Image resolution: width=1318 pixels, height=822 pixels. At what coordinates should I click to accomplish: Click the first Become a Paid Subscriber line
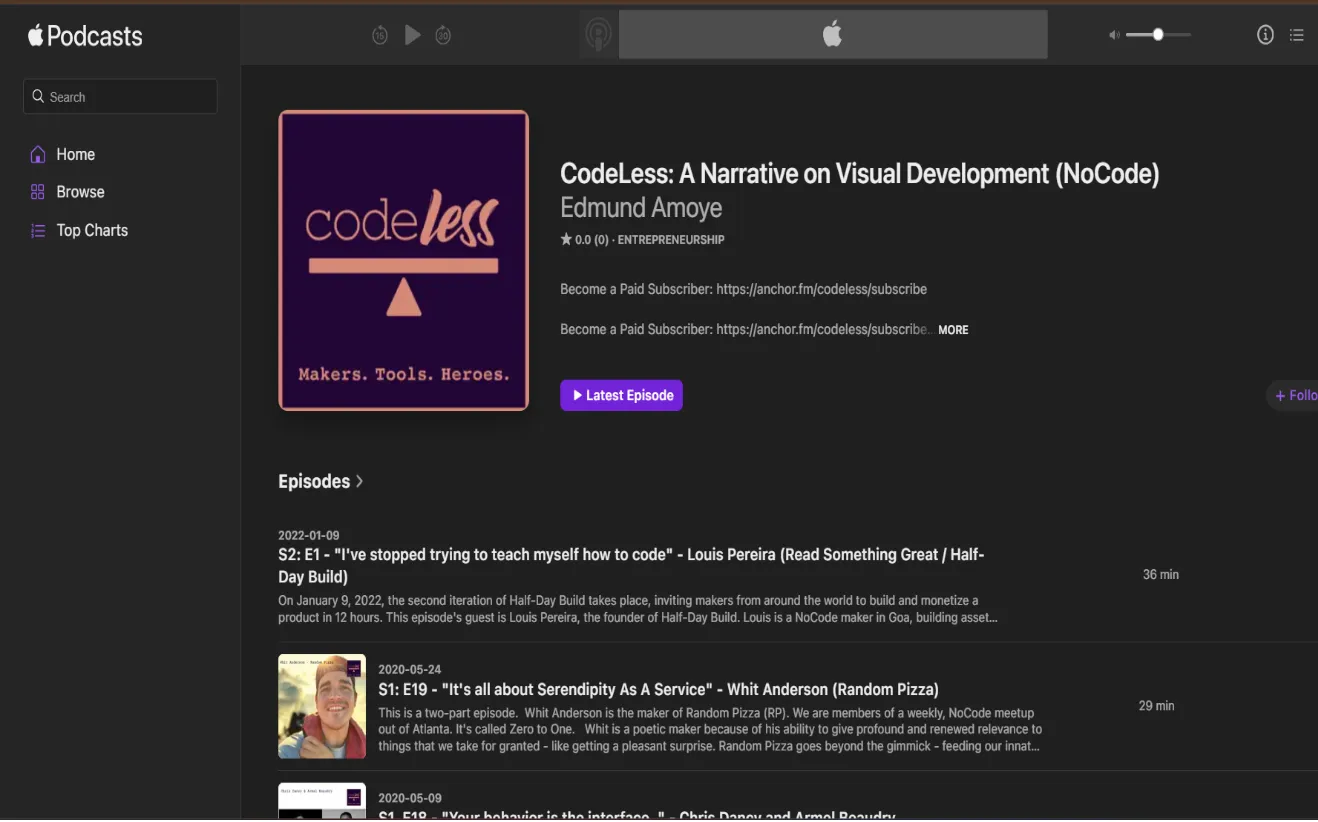pyautogui.click(x=743, y=289)
